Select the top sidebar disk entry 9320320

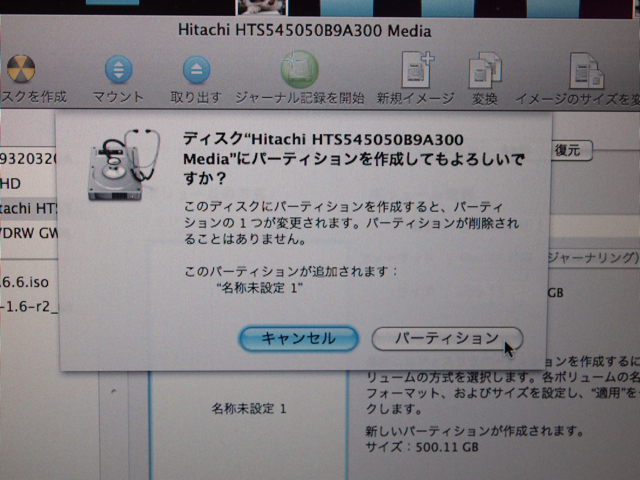tap(28, 159)
